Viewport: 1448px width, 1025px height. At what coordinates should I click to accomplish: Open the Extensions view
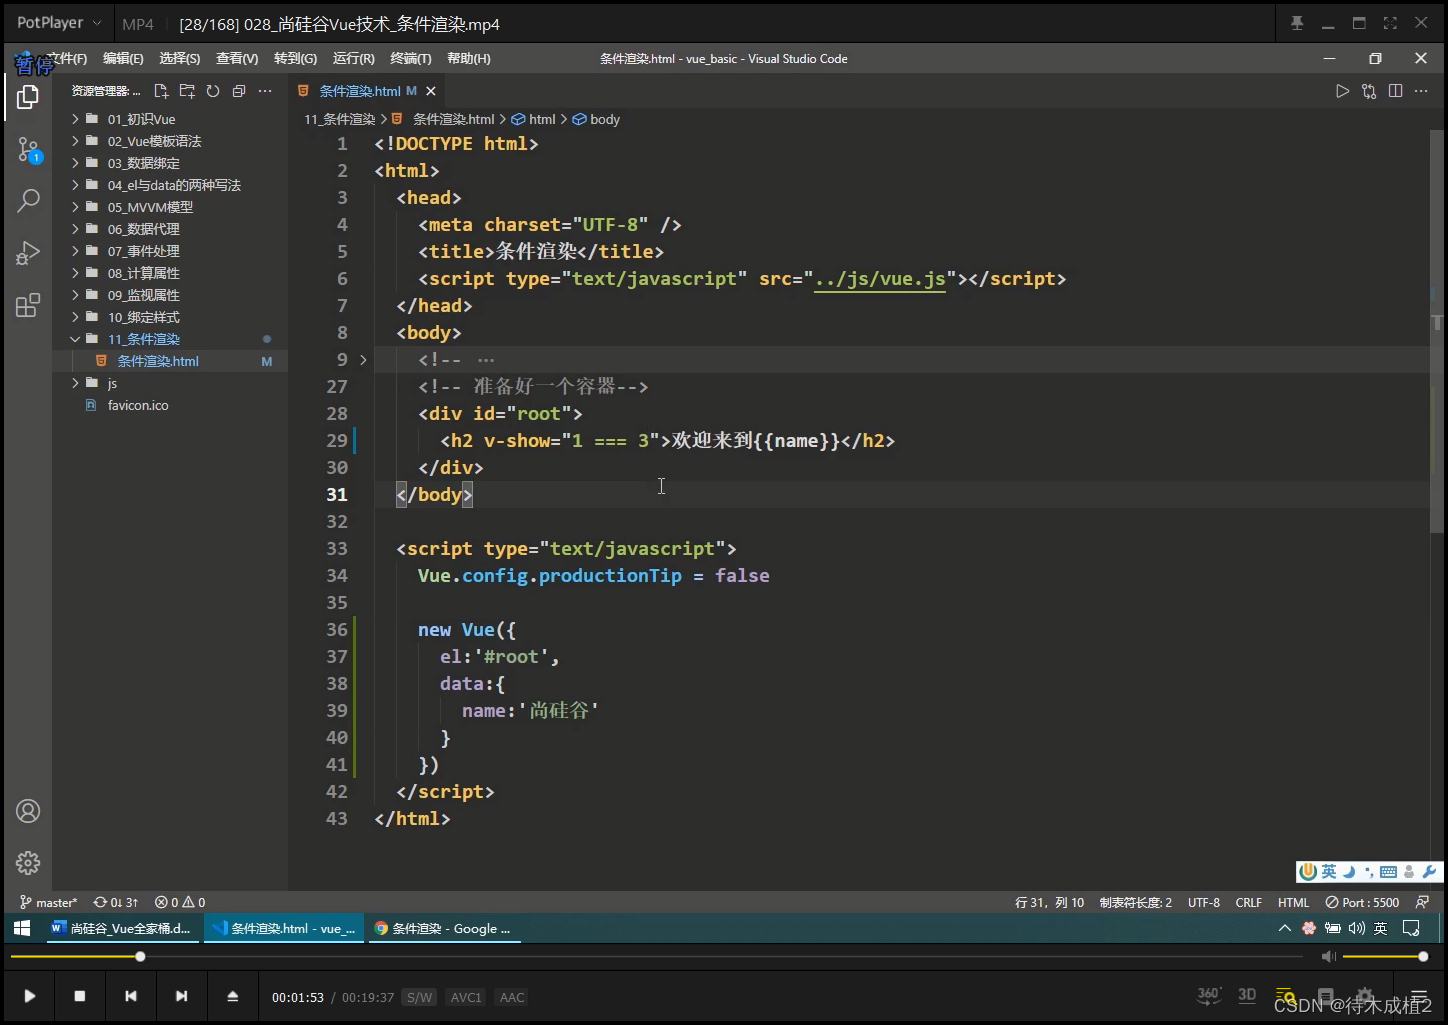tap(28, 305)
